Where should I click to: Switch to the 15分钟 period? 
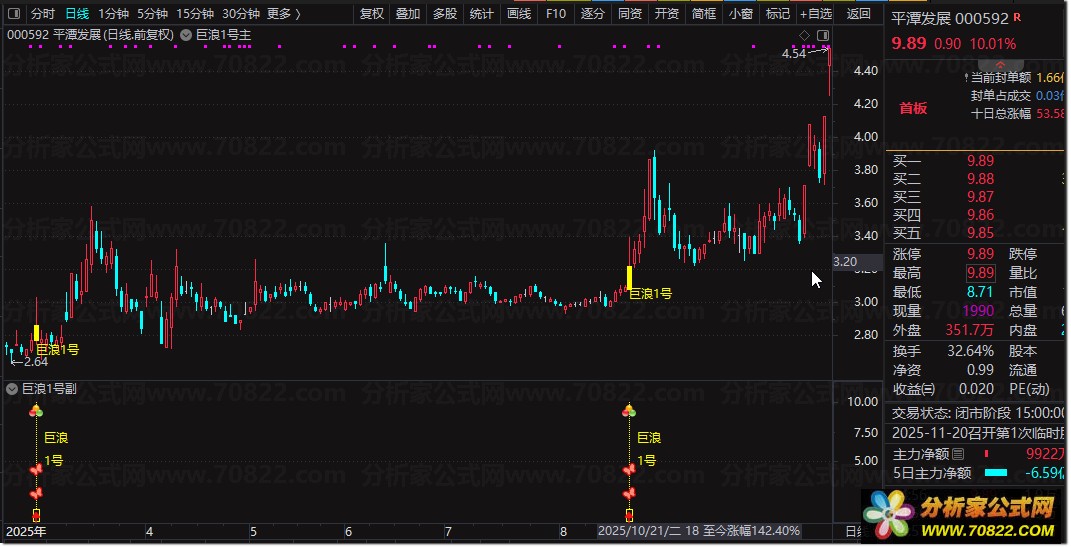(x=195, y=14)
